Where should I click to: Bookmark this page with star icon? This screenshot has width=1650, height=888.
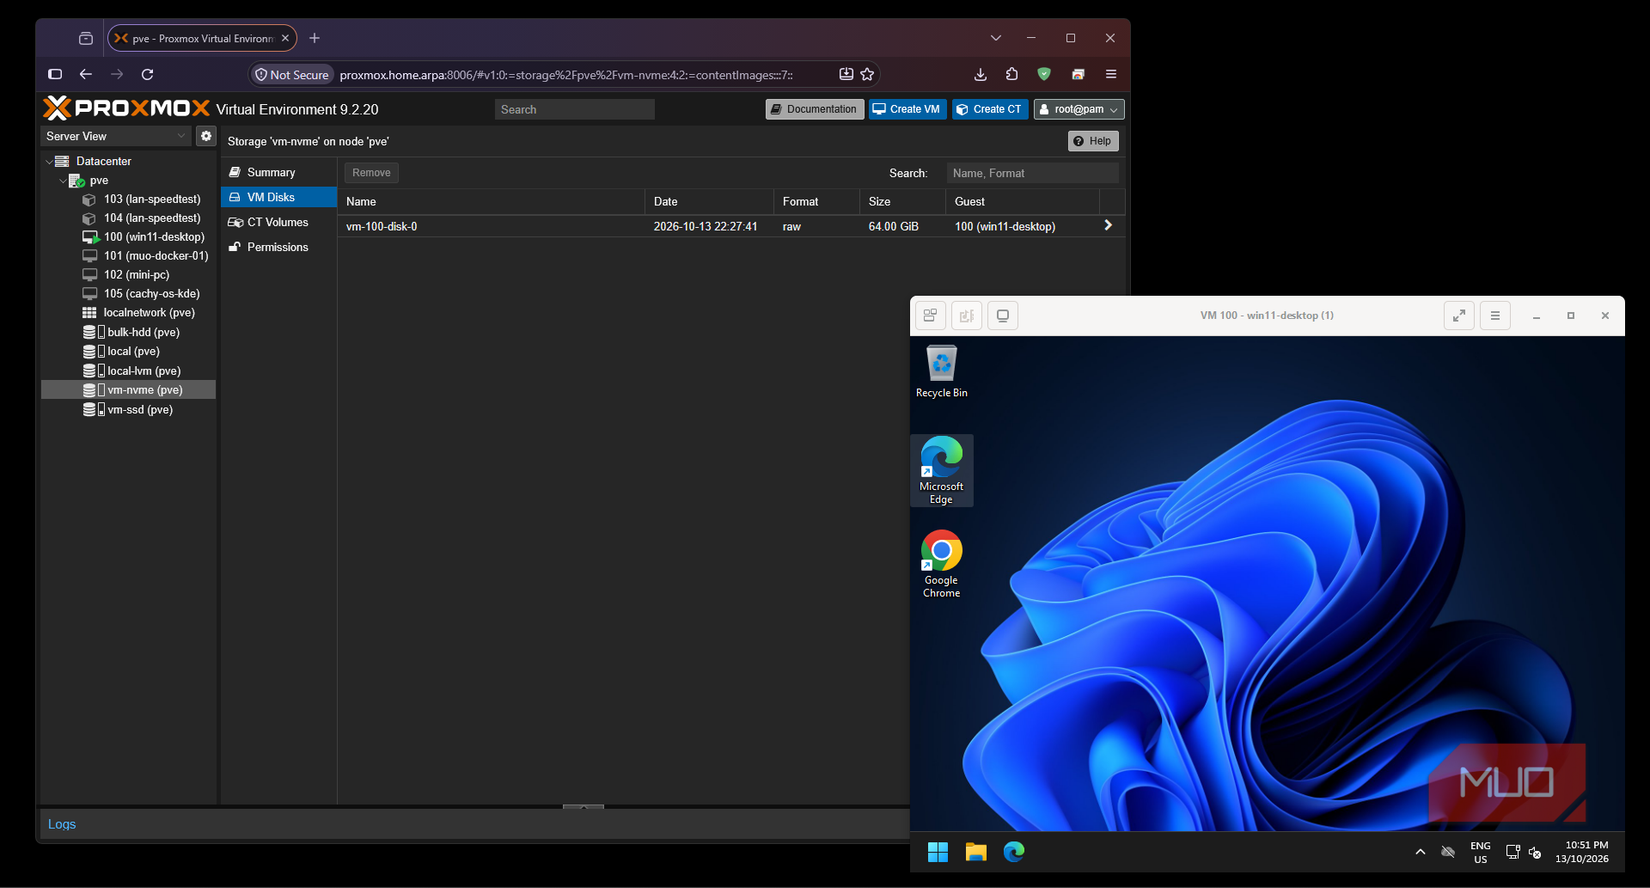[867, 74]
